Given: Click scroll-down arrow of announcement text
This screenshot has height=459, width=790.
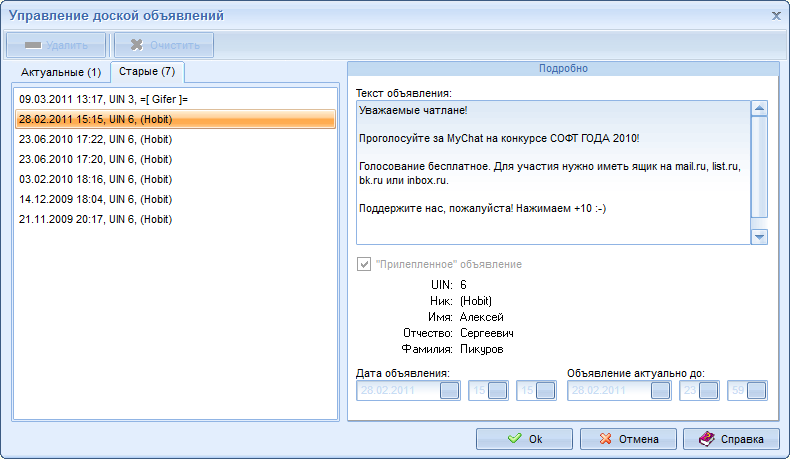Looking at the screenshot, I should point(759,237).
